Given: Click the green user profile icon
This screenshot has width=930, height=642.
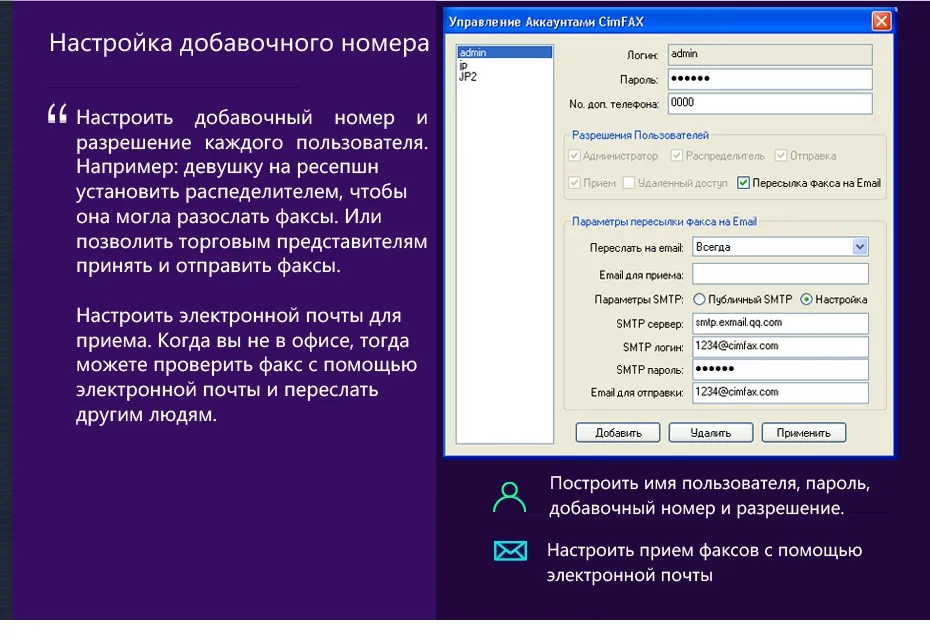Looking at the screenshot, I should point(509,497).
